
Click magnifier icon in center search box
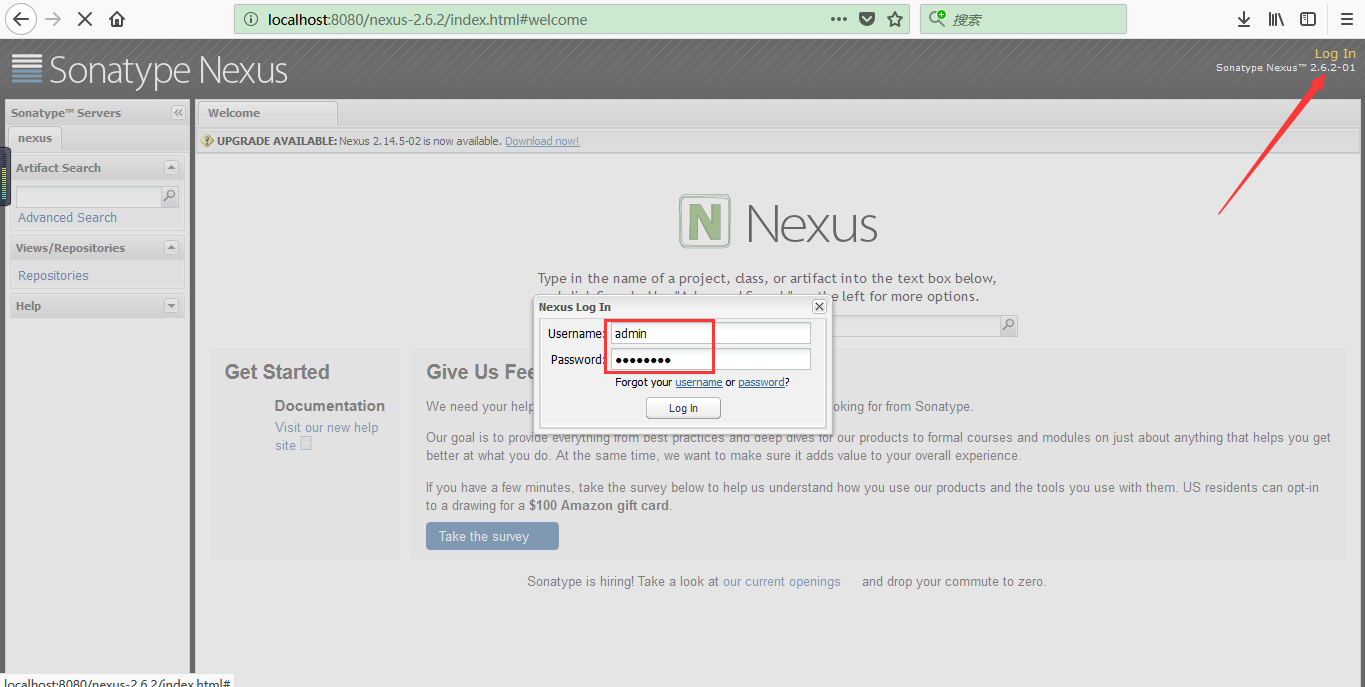(x=1009, y=325)
